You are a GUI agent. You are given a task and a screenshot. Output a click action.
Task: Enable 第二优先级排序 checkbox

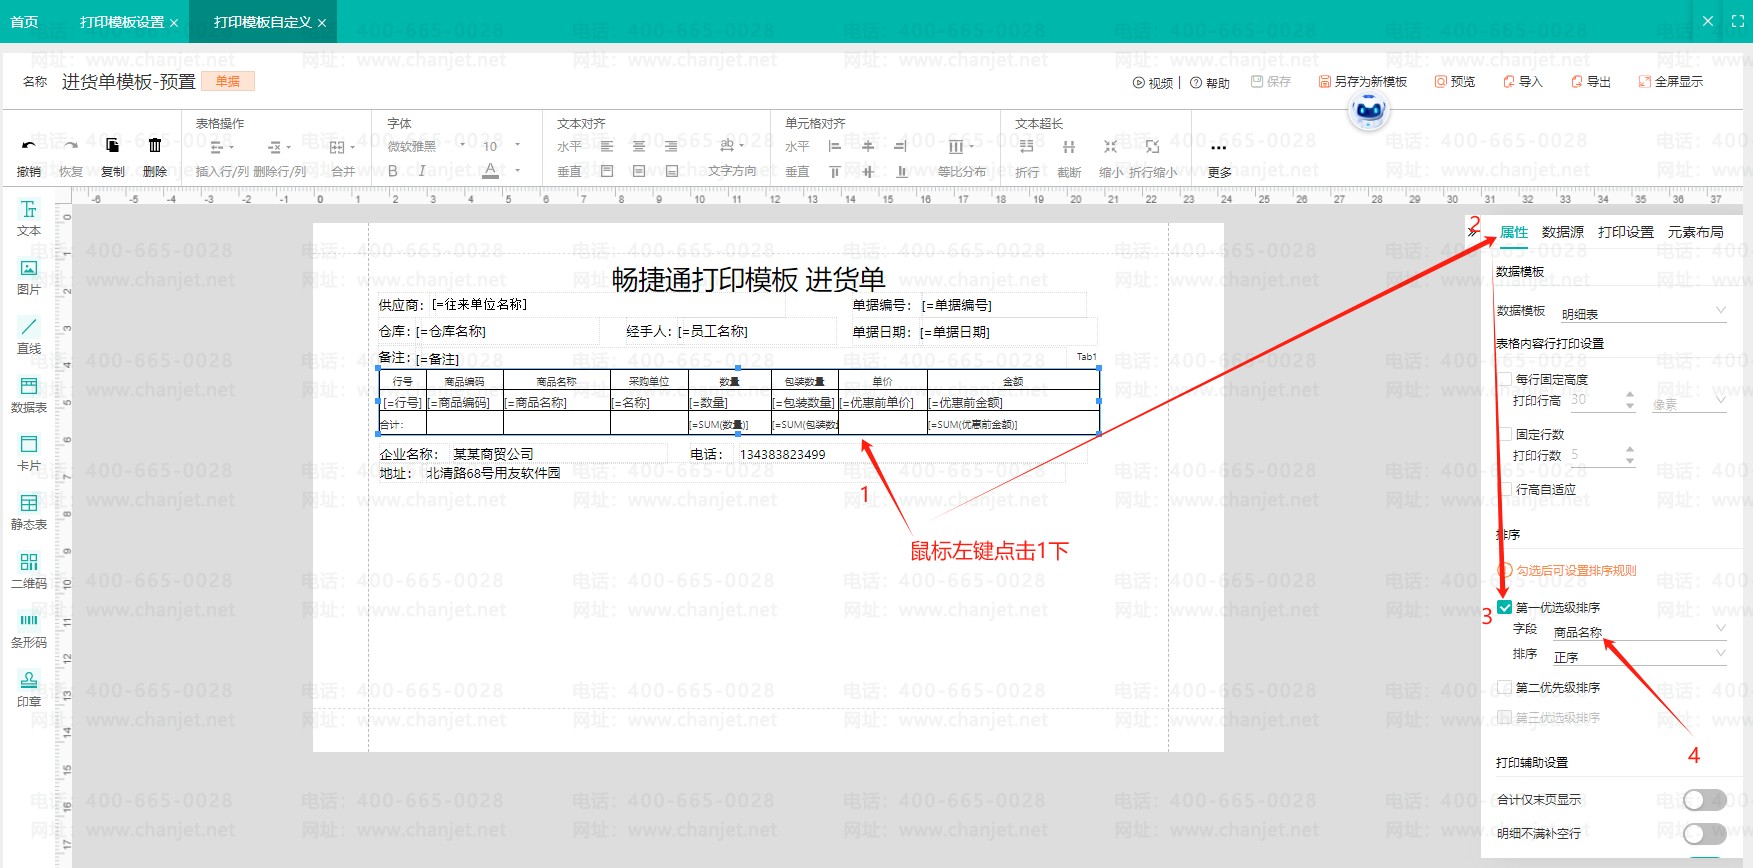pyautogui.click(x=1505, y=688)
